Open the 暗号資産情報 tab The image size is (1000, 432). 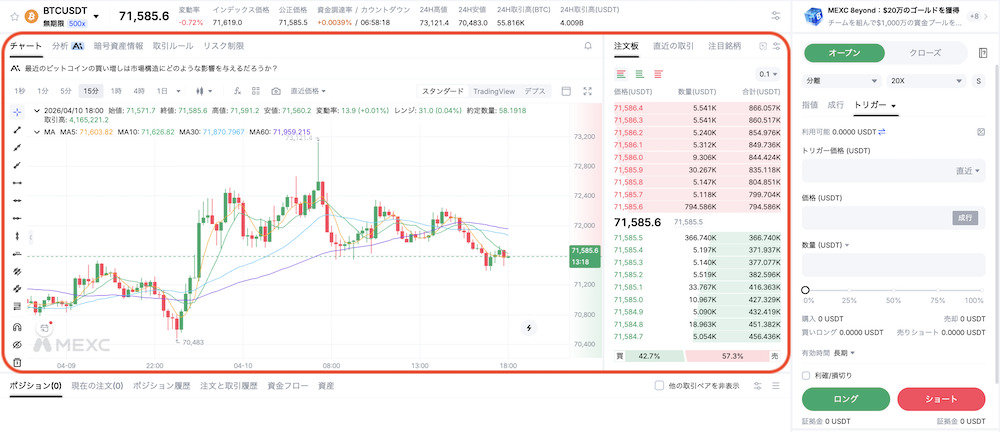[118, 46]
